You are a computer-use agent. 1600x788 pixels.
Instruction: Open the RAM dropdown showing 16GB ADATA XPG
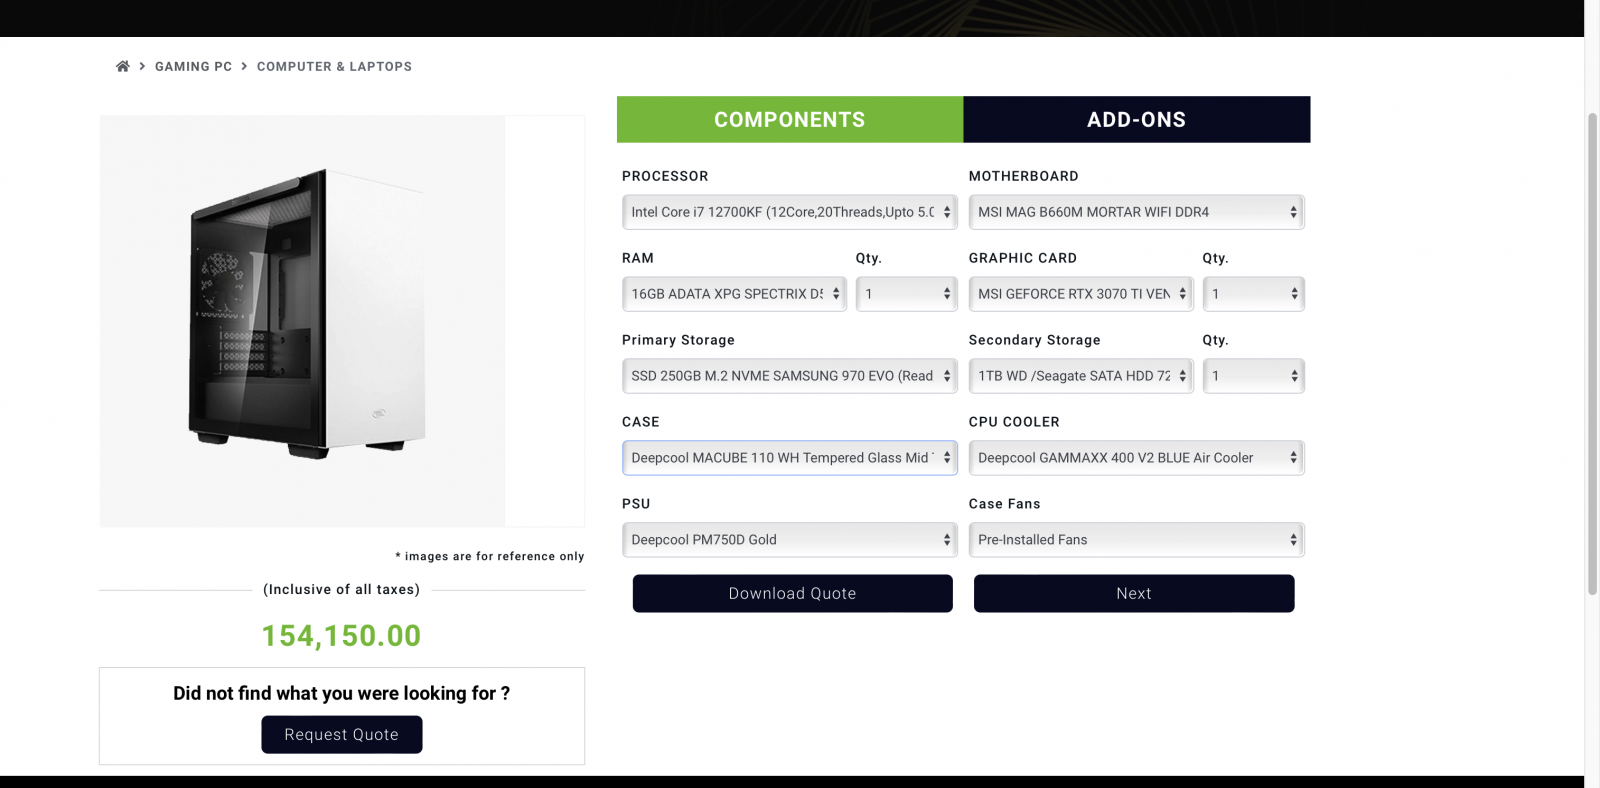tap(734, 294)
